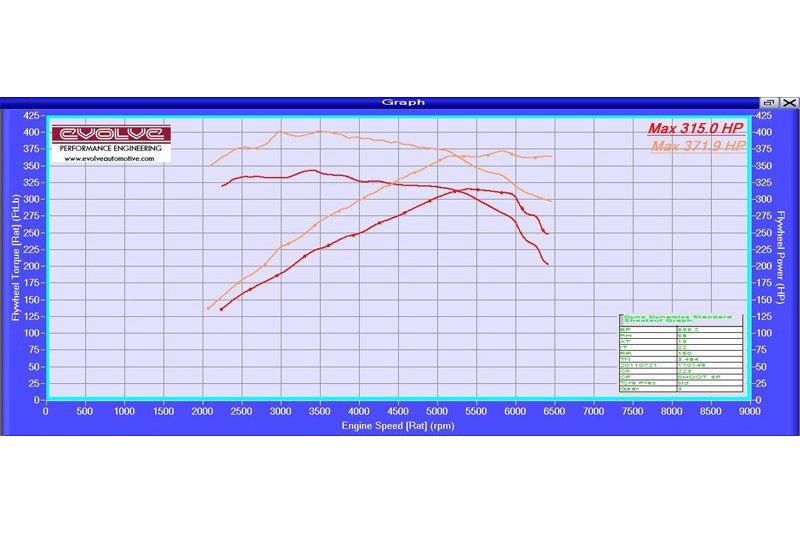Image resolution: width=800 pixels, height=533 pixels.
Task: Click the 425 mark on the power axis
Action: tap(763, 118)
